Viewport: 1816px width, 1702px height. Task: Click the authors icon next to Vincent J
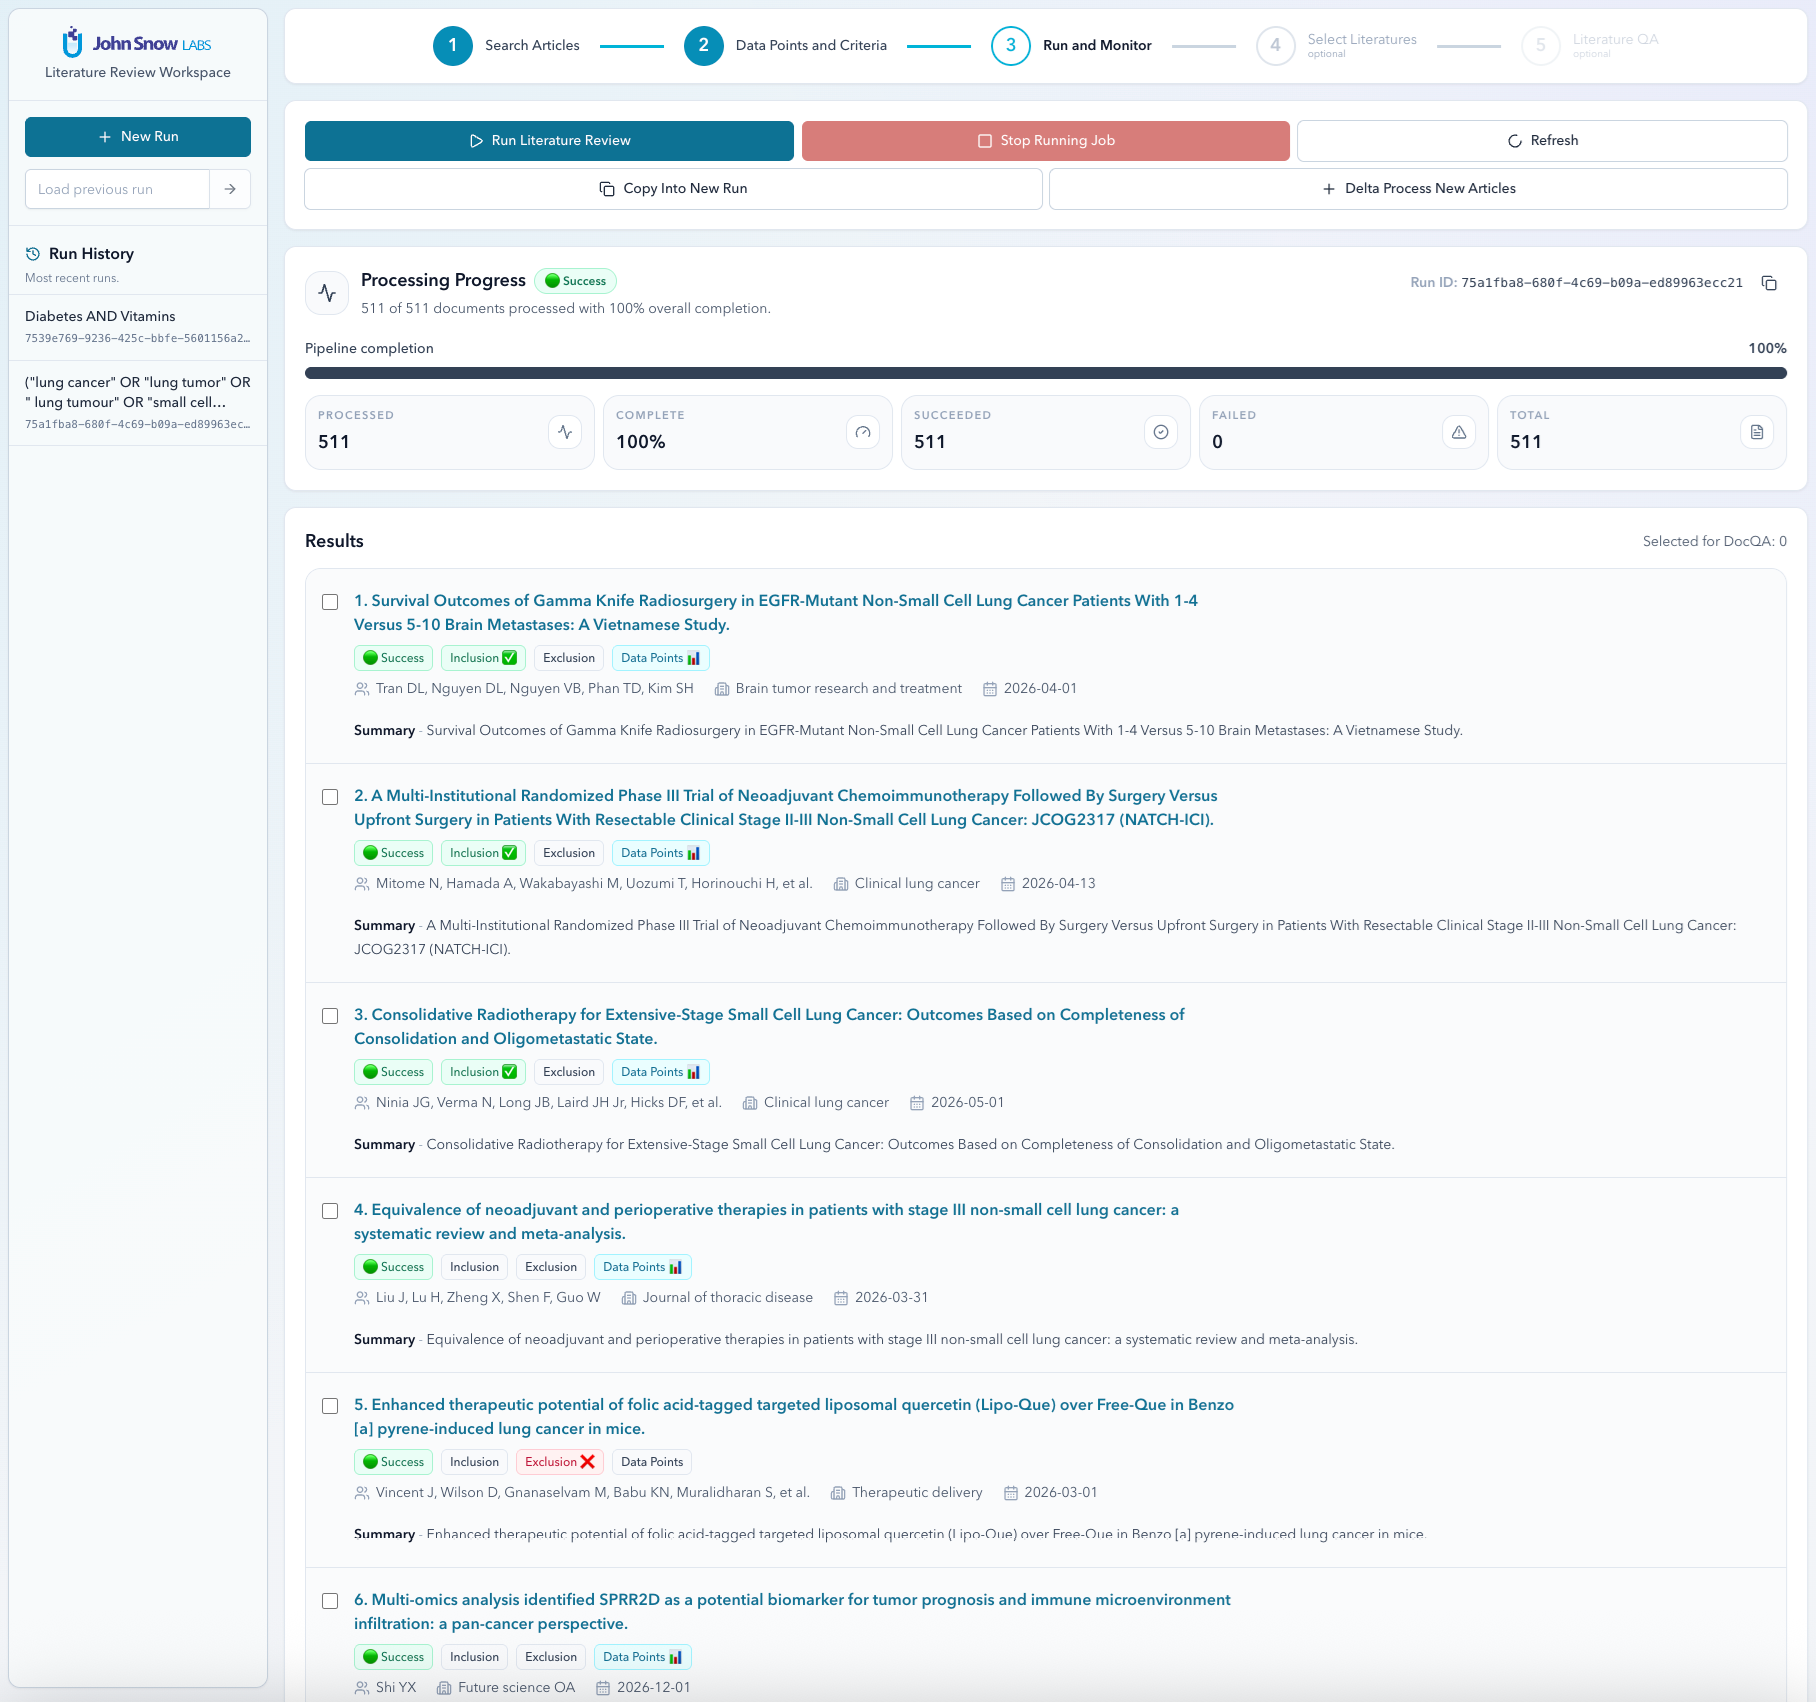tap(362, 1493)
